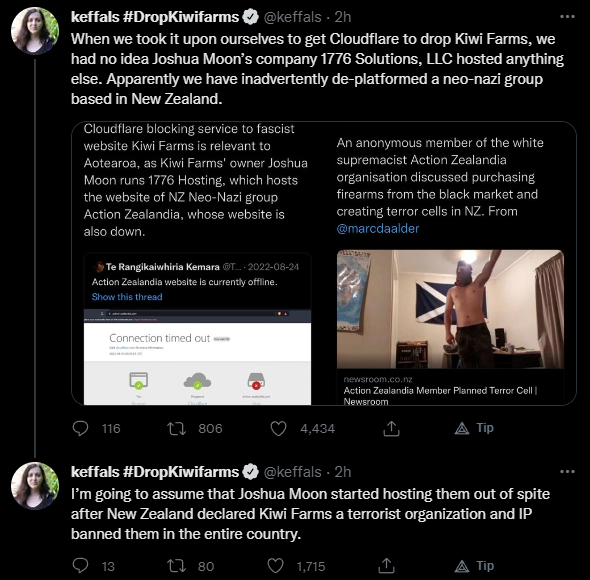590x580 pixels.
Task: Share the second tweet via upload icon
Action: pyautogui.click(x=386, y=566)
